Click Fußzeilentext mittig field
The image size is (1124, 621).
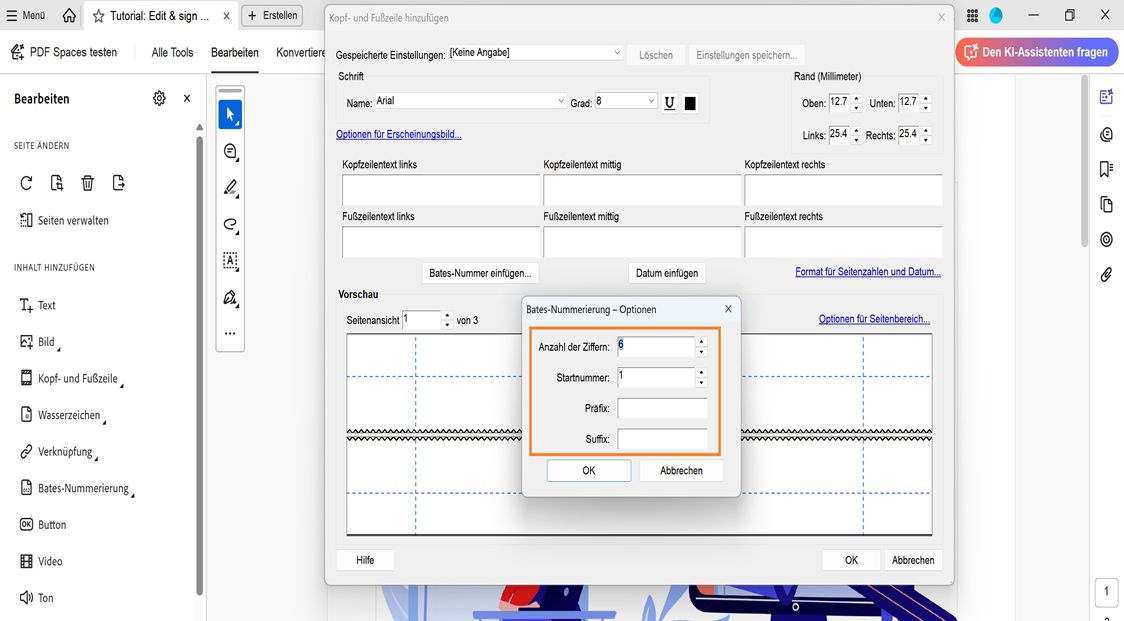point(642,242)
